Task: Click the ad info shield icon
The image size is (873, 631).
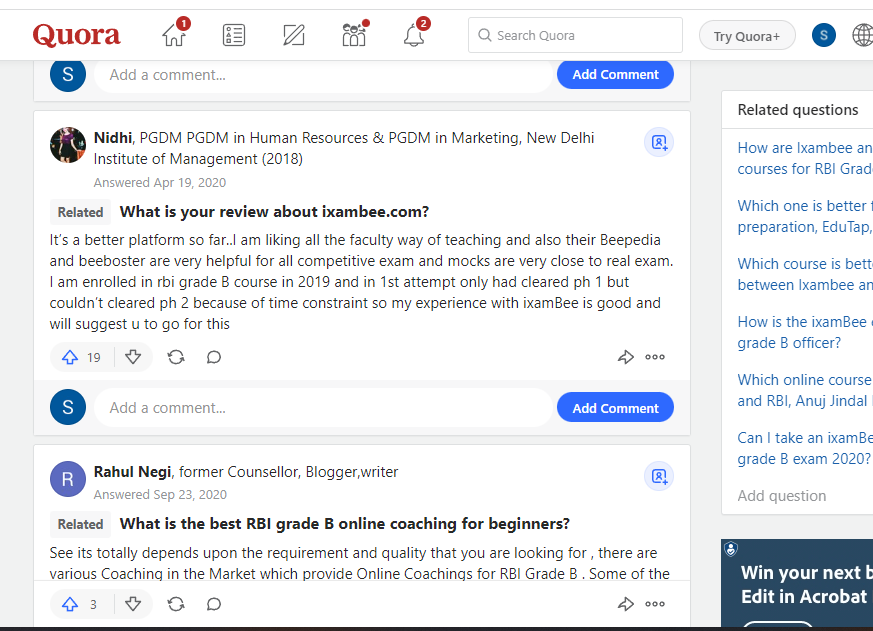Action: [730, 550]
